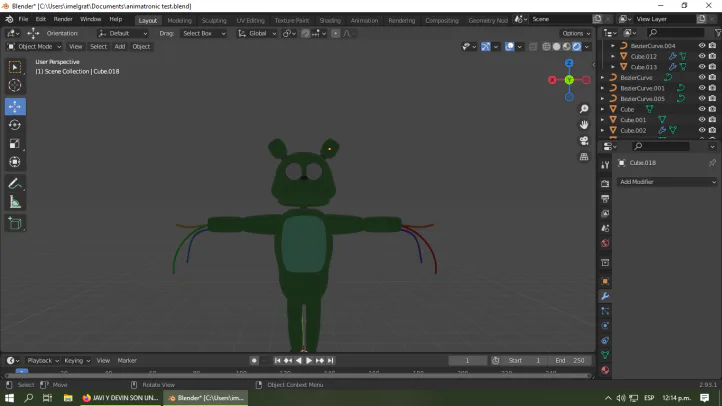Open the Object properties orange square tab
Screen dimensions: 722x406
pyautogui.click(x=605, y=281)
